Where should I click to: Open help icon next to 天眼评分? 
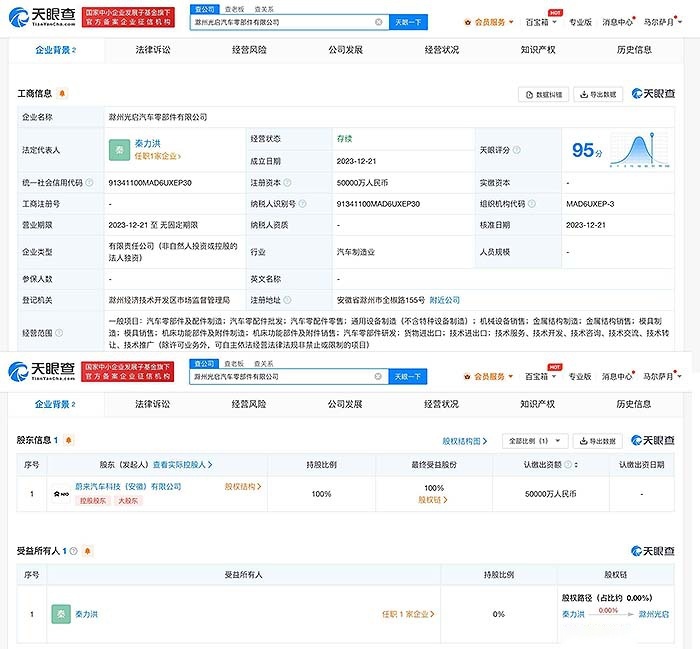(517, 150)
